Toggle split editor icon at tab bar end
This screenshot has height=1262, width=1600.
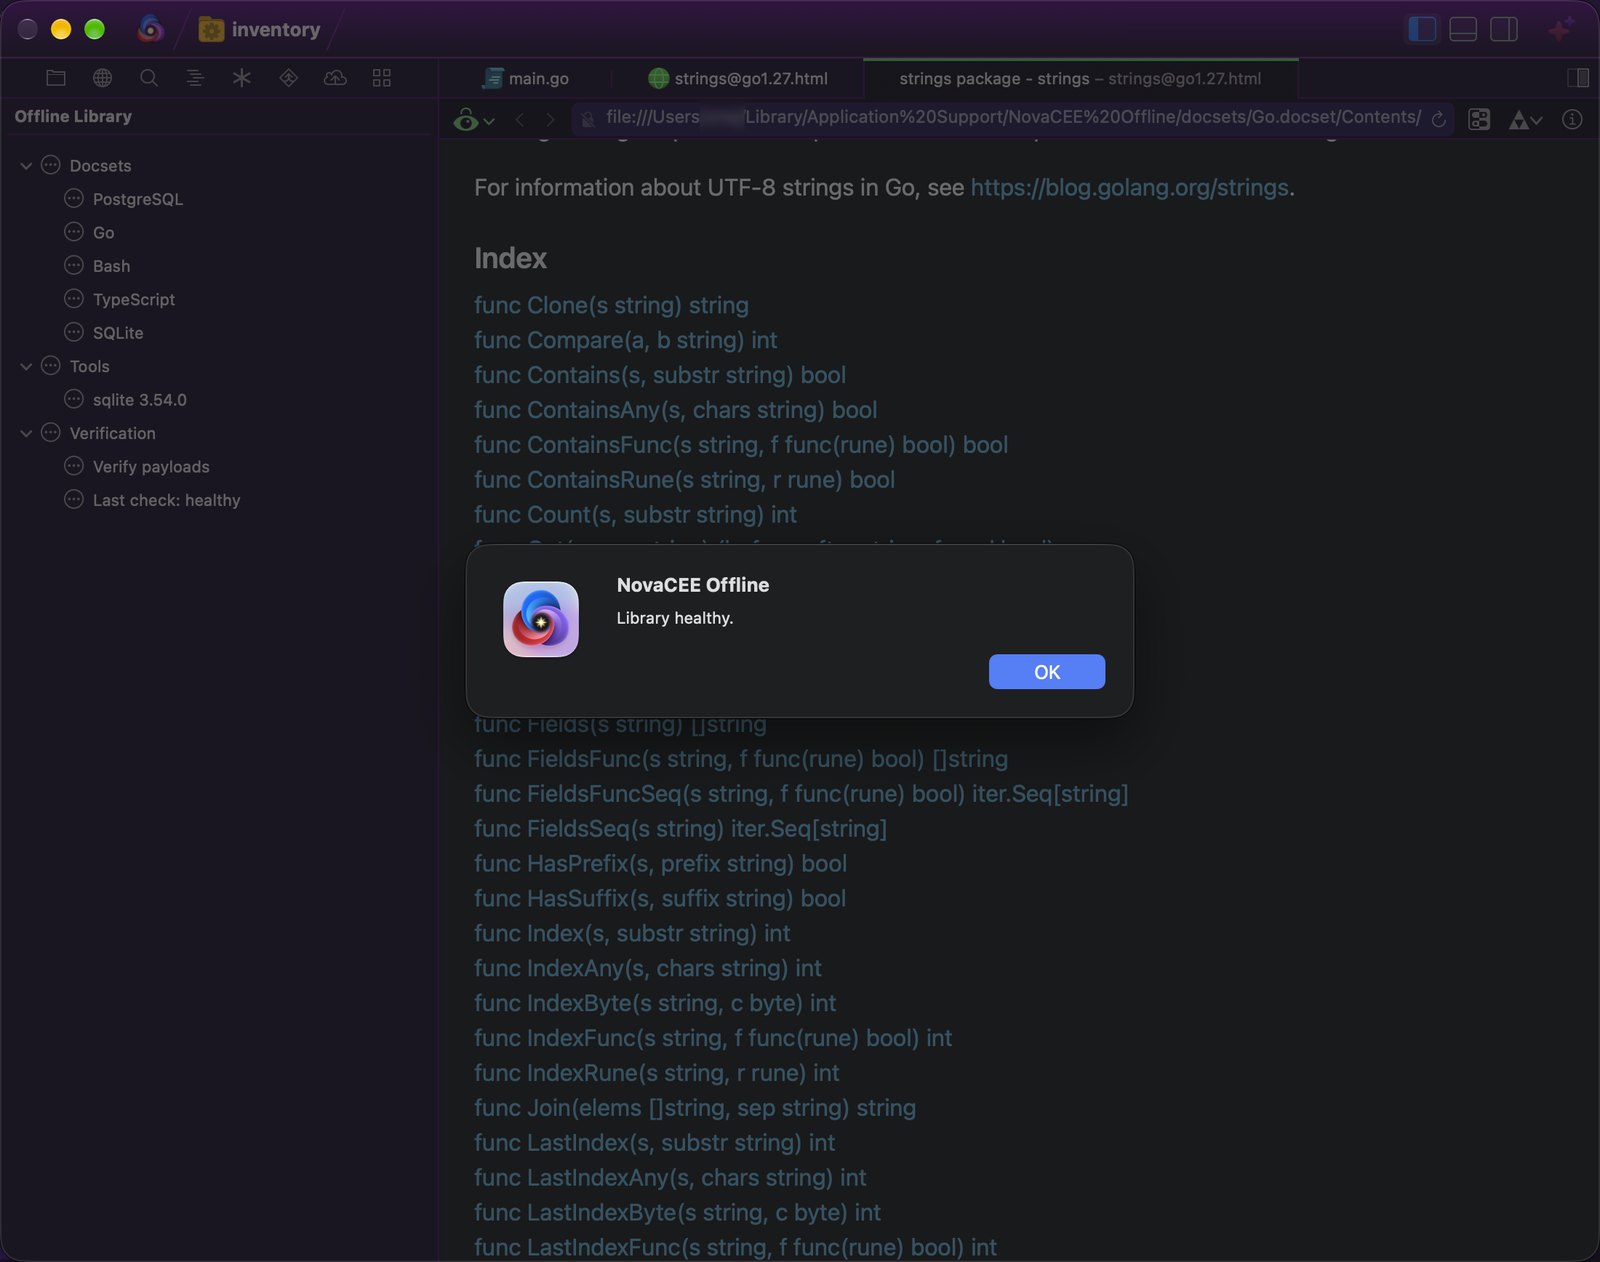click(1578, 78)
